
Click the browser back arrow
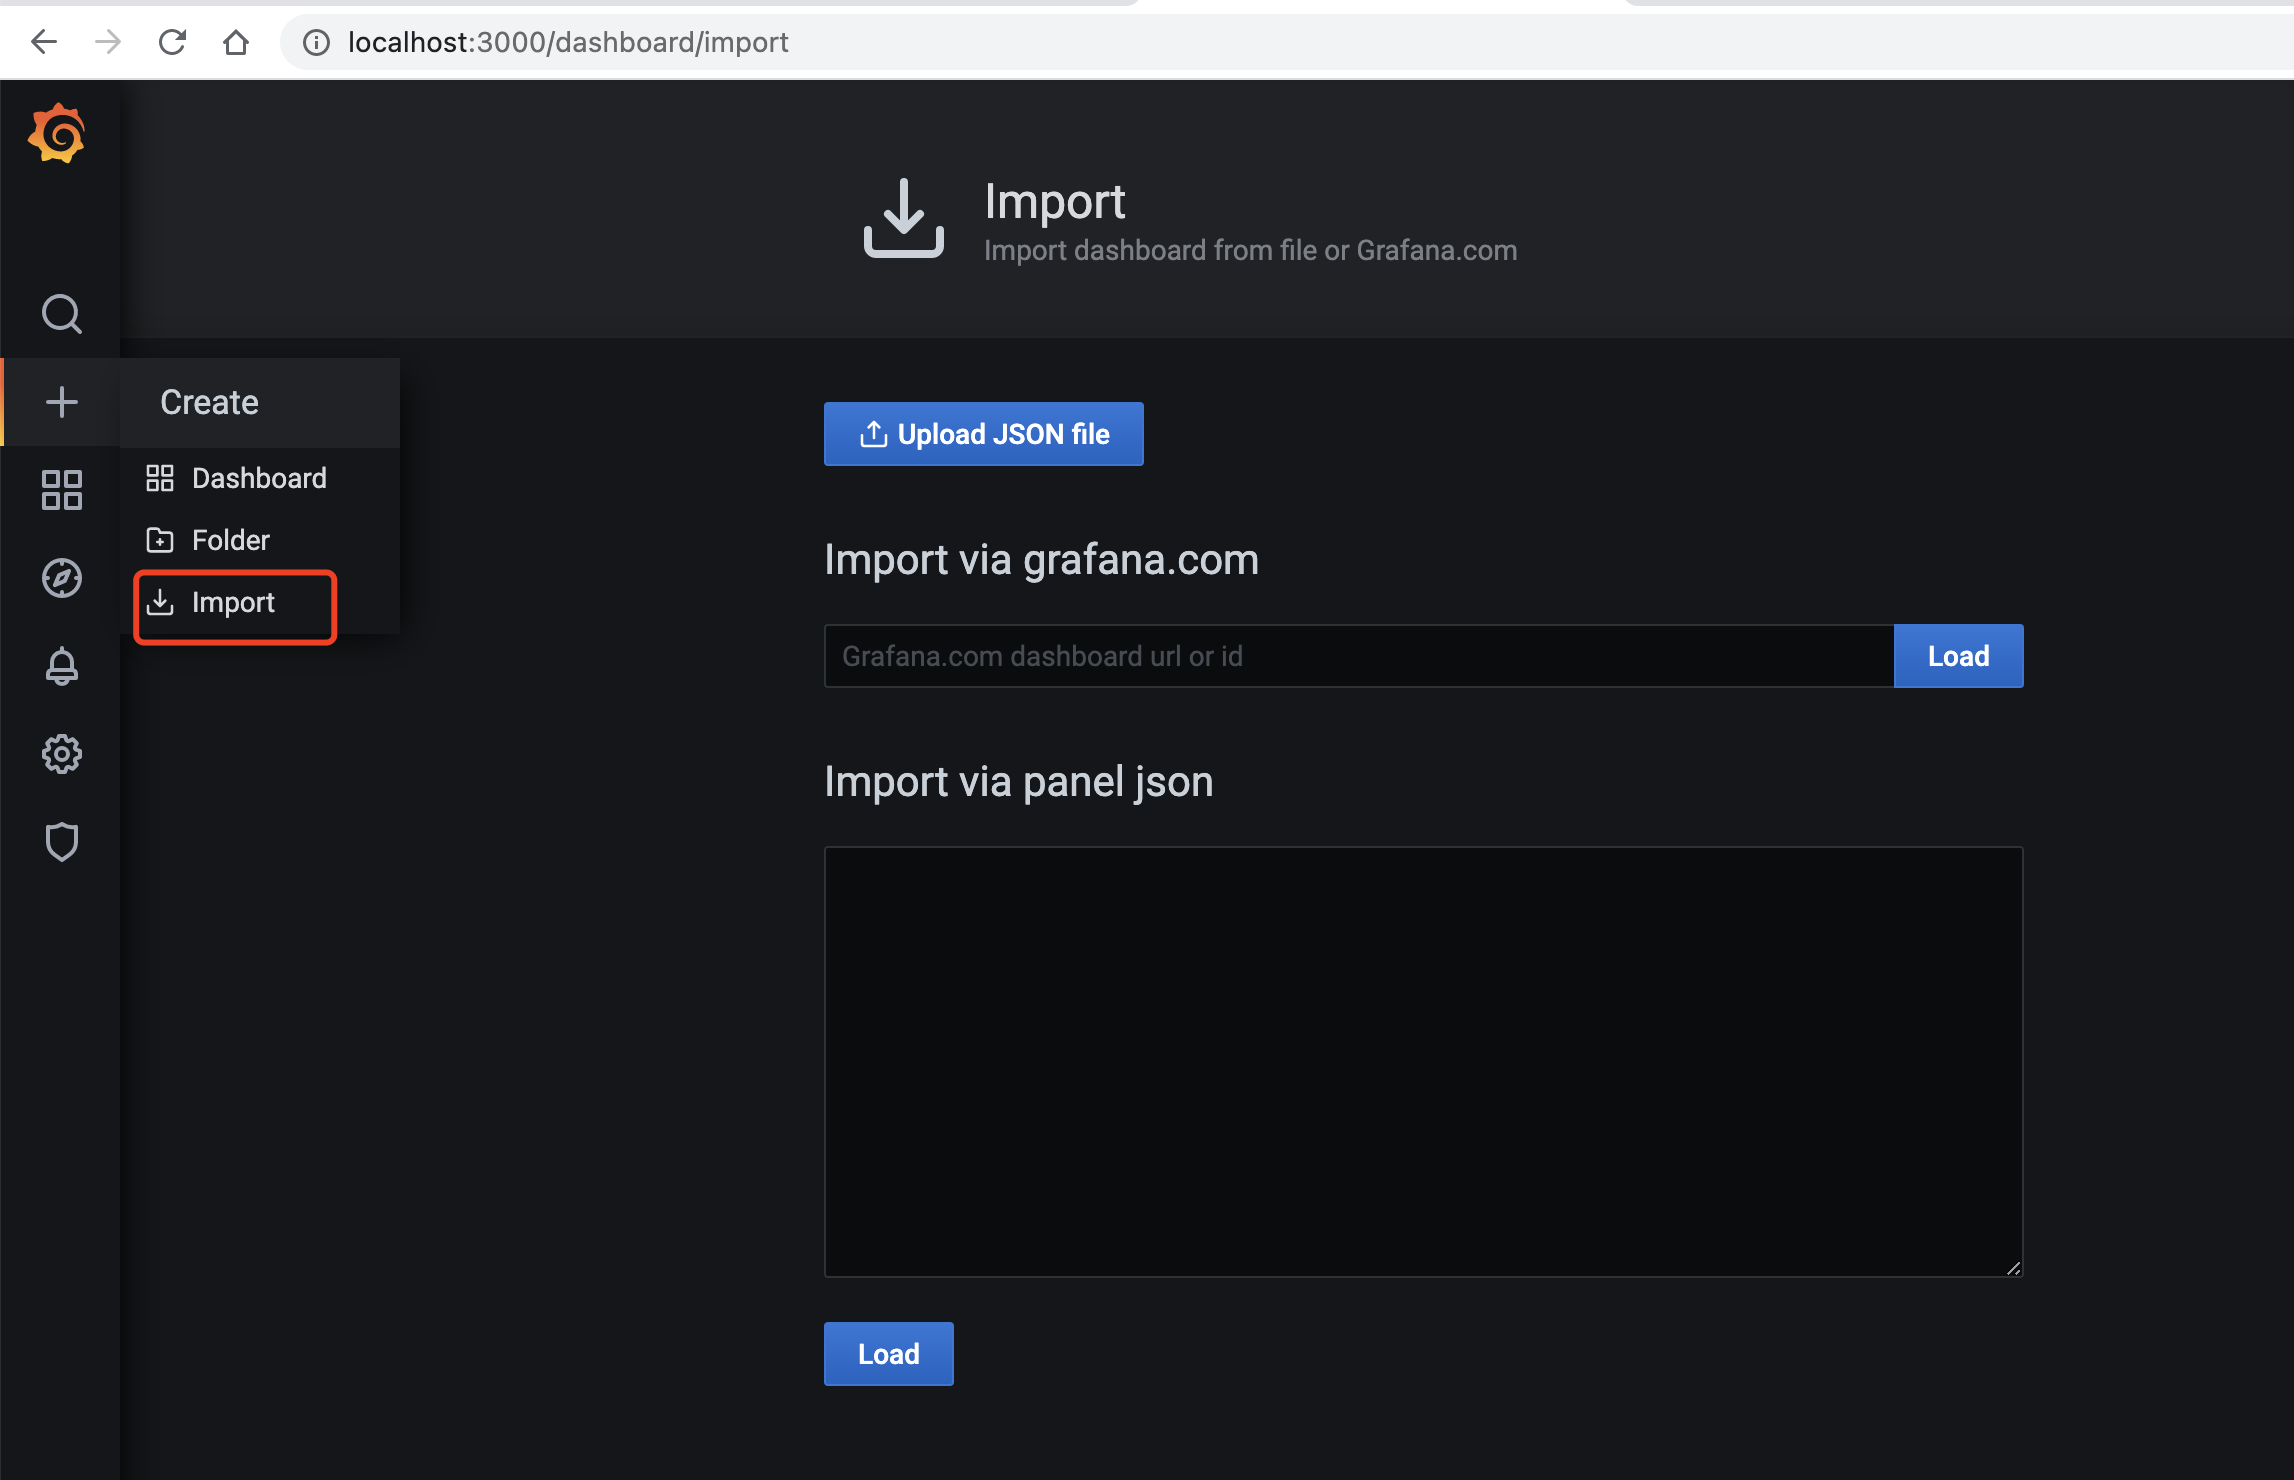coord(44,42)
